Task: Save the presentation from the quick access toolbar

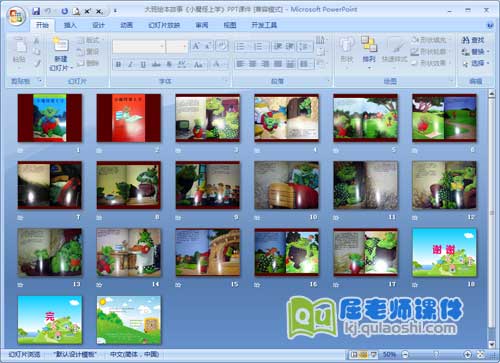Action: point(36,11)
